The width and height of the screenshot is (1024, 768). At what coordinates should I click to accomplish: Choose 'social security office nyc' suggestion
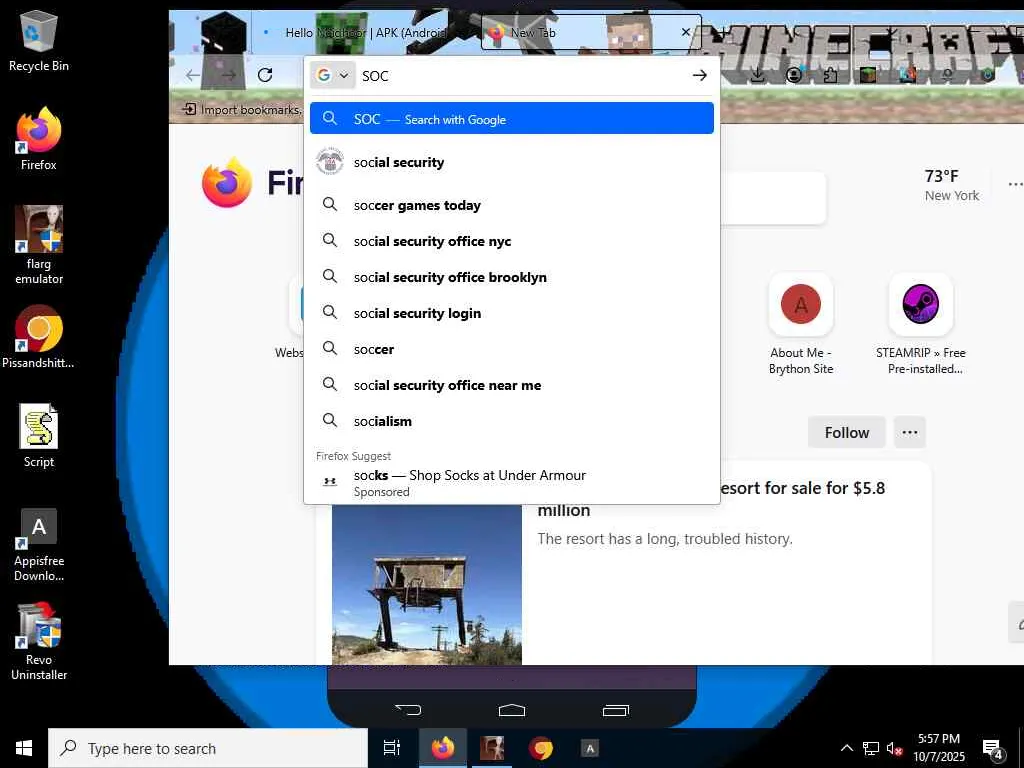click(x=511, y=241)
